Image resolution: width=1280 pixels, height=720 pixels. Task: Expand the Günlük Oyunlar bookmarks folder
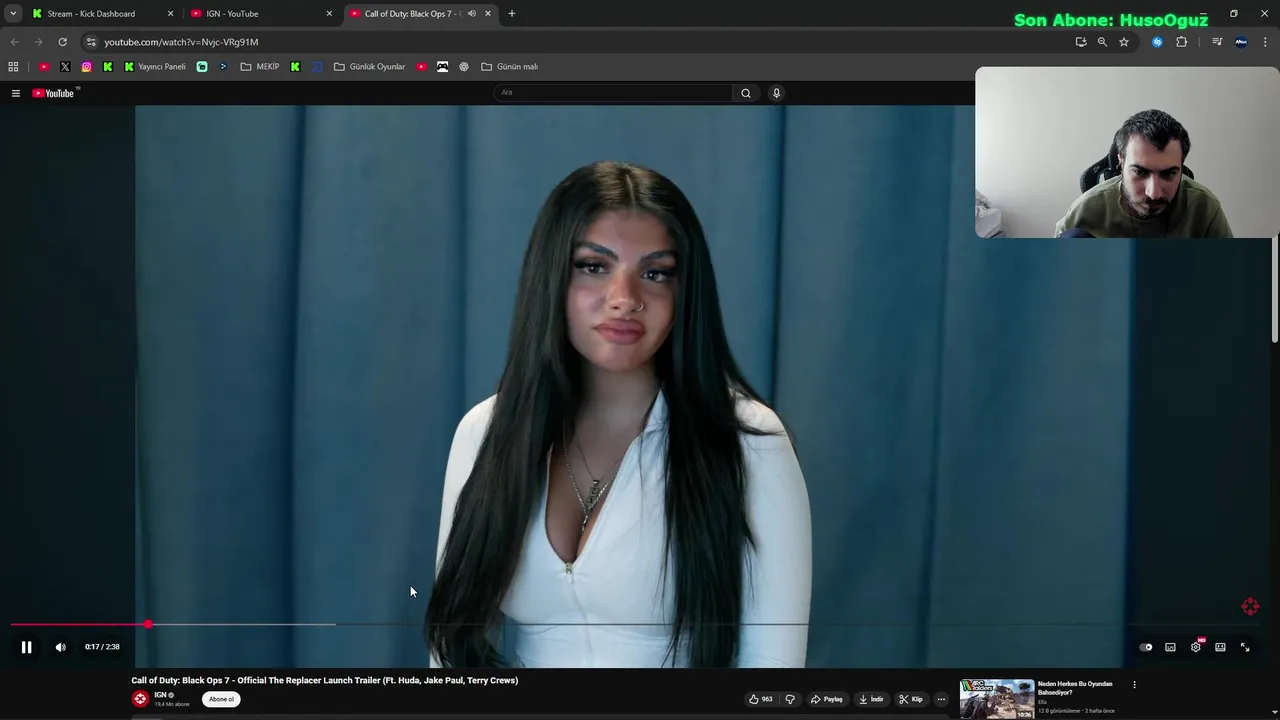point(370,67)
